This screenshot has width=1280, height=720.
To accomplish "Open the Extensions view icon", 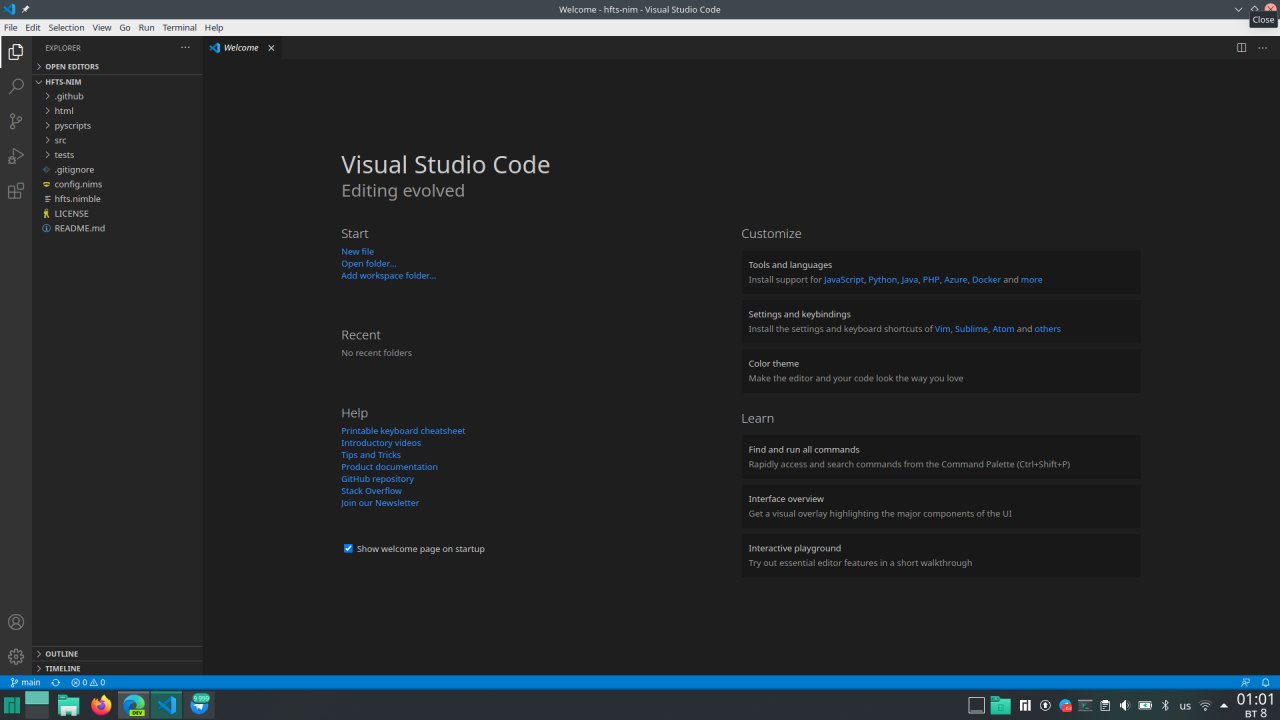I will pyautogui.click(x=16, y=191).
